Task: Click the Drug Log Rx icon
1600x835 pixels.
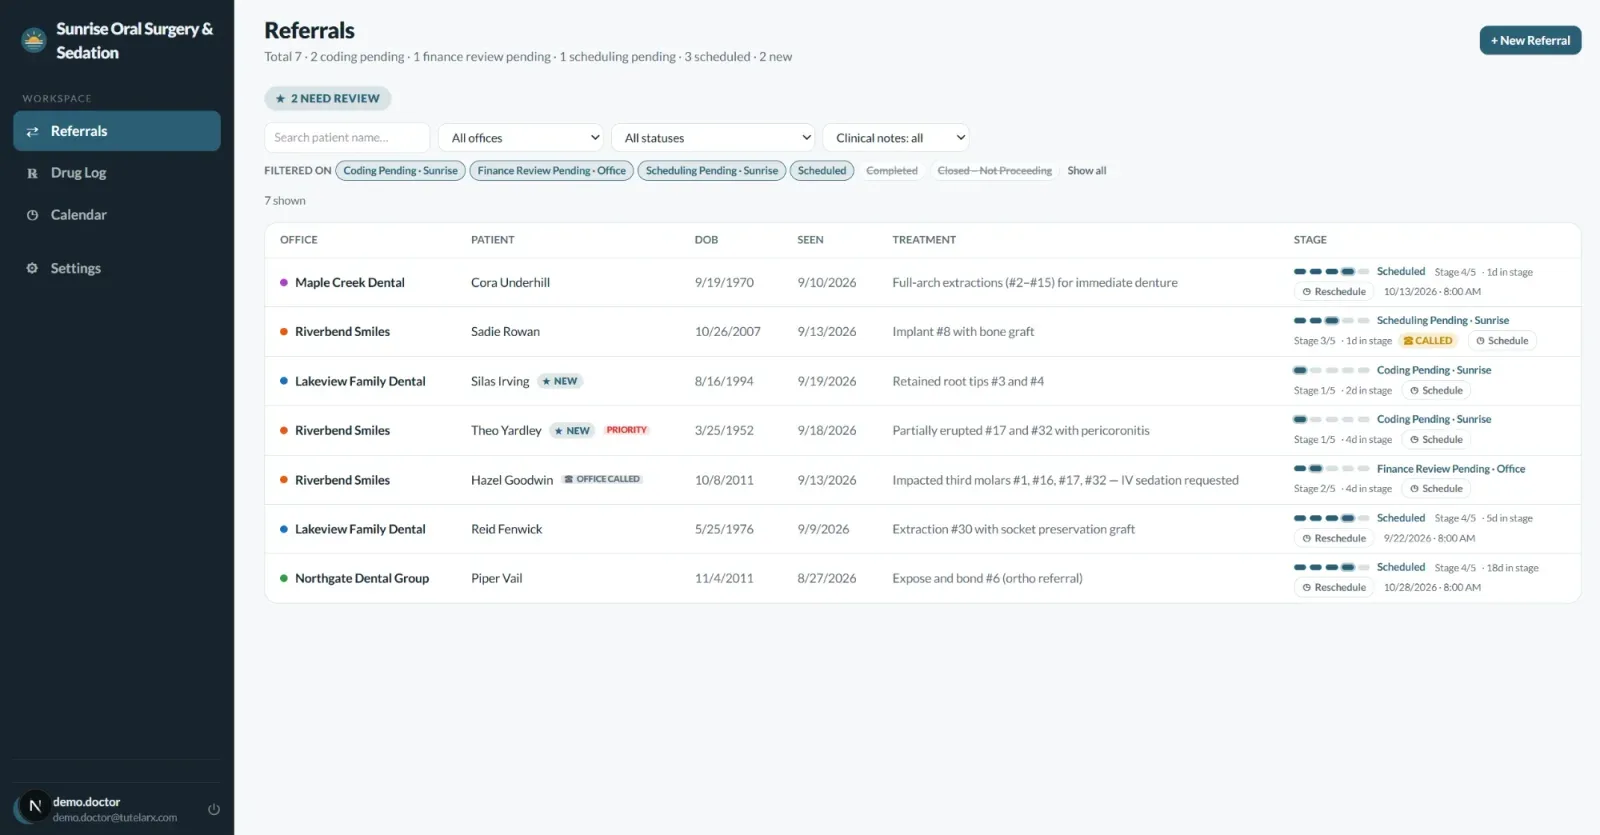Action: click(x=32, y=173)
